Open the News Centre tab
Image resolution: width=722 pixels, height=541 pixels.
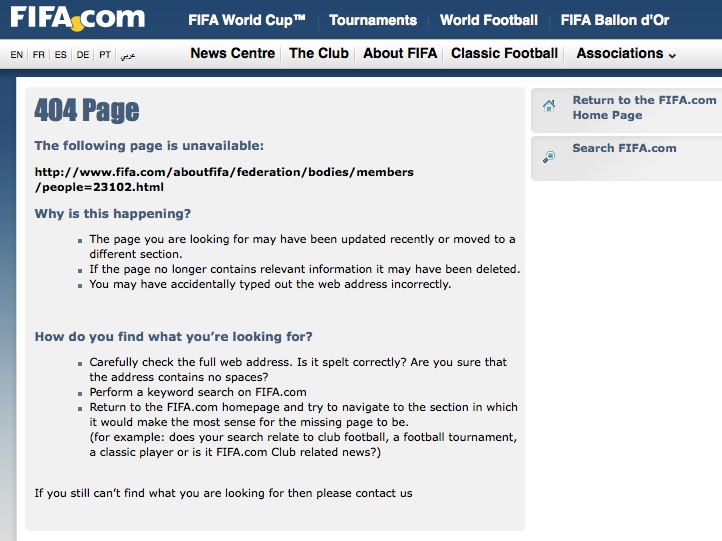point(233,53)
